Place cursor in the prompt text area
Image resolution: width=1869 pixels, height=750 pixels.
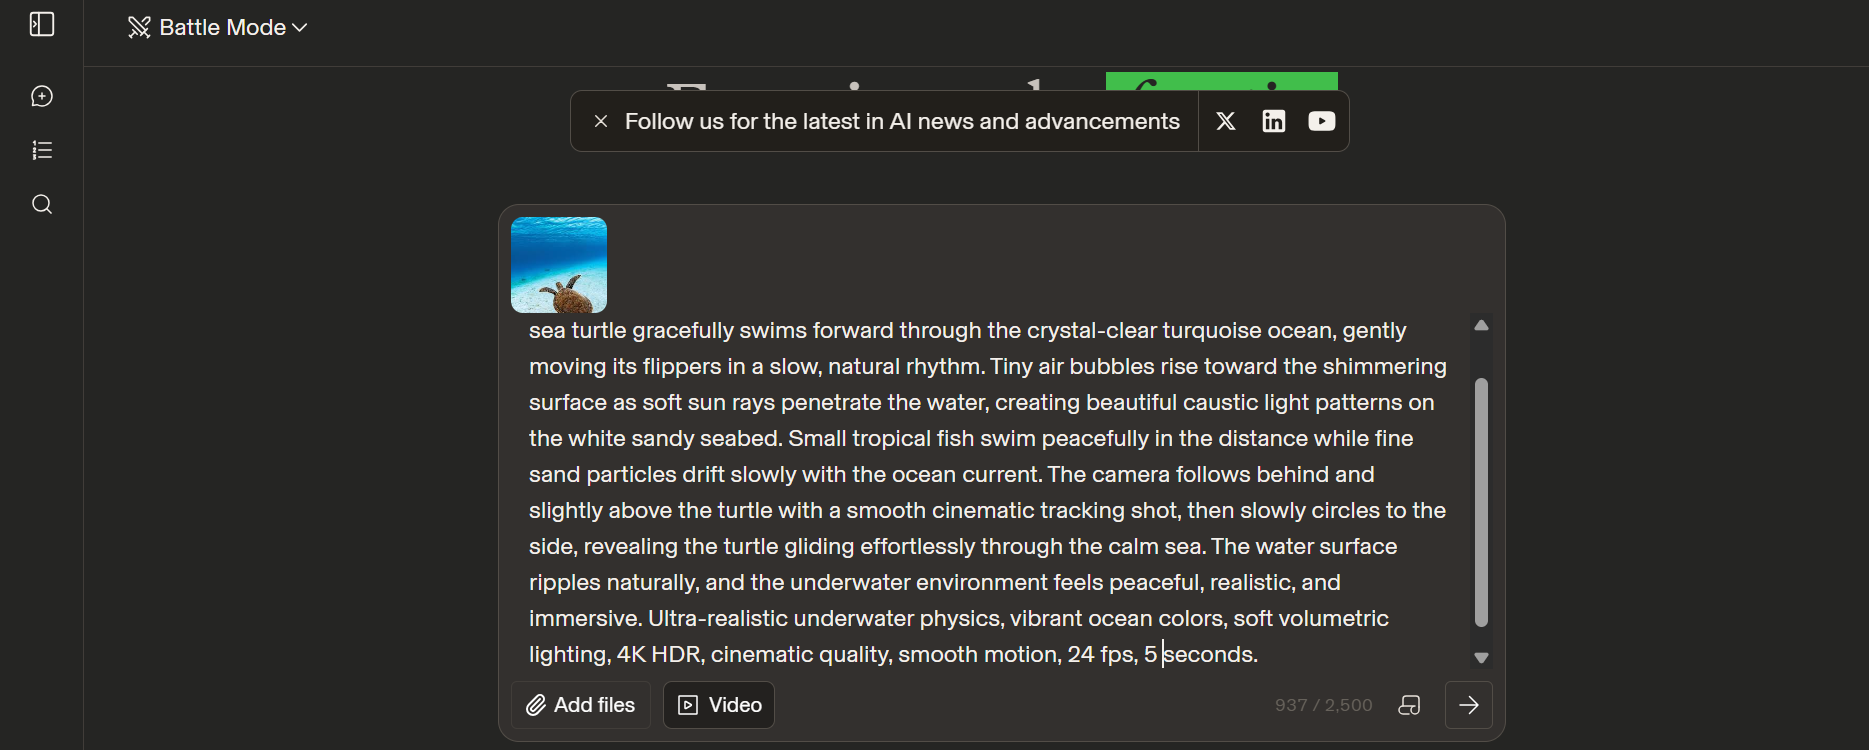point(988,492)
